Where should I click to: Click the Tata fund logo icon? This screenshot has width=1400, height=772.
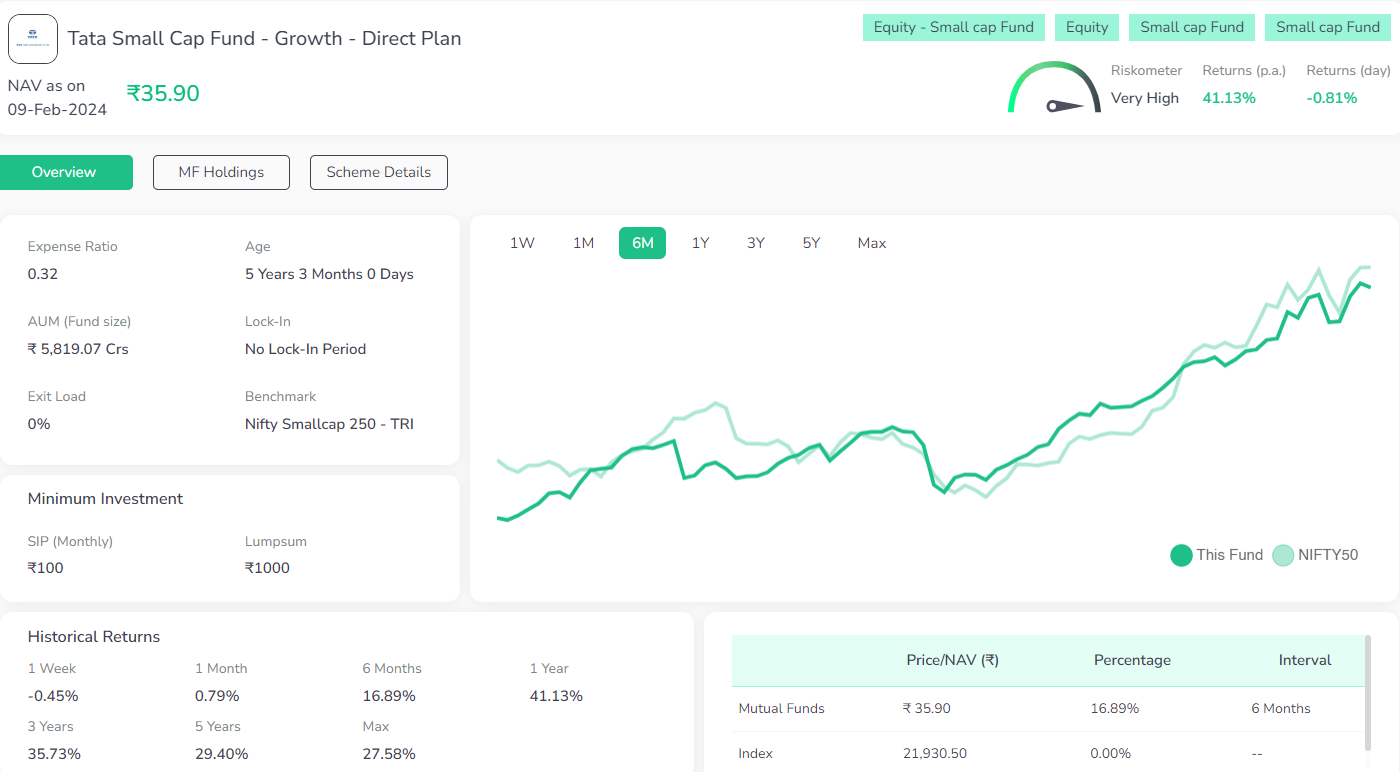(x=33, y=38)
